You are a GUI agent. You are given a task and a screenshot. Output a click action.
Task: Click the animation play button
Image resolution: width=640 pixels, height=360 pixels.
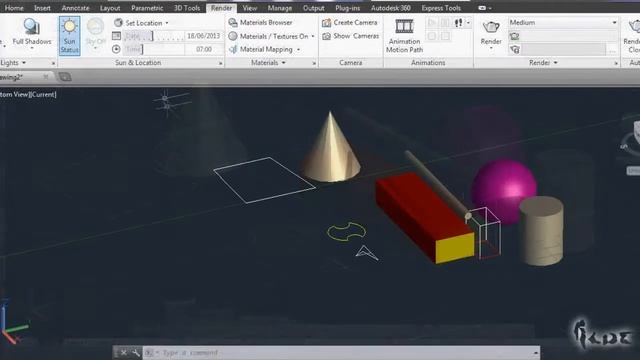pyautogui.click(x=432, y=23)
